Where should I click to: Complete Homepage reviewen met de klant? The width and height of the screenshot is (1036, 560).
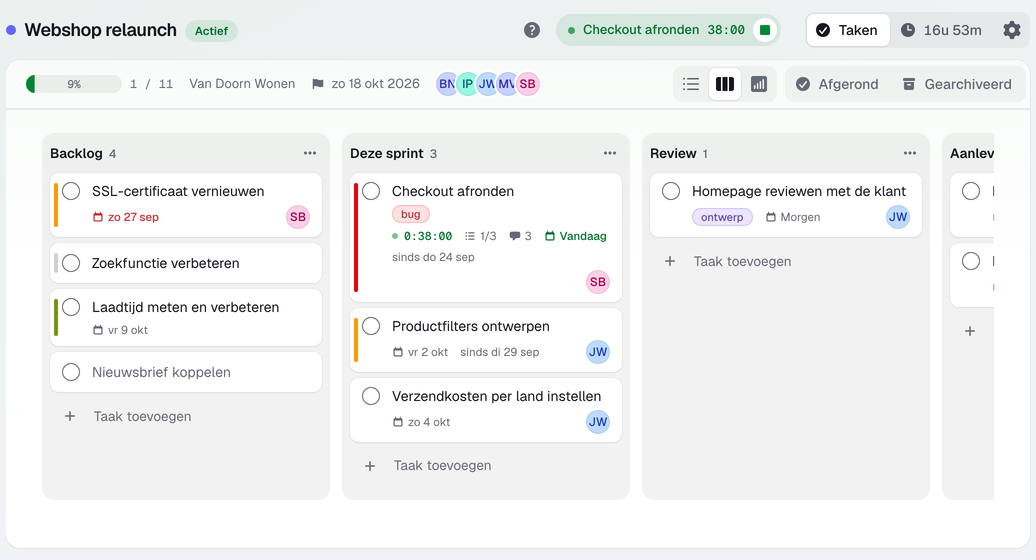(671, 192)
